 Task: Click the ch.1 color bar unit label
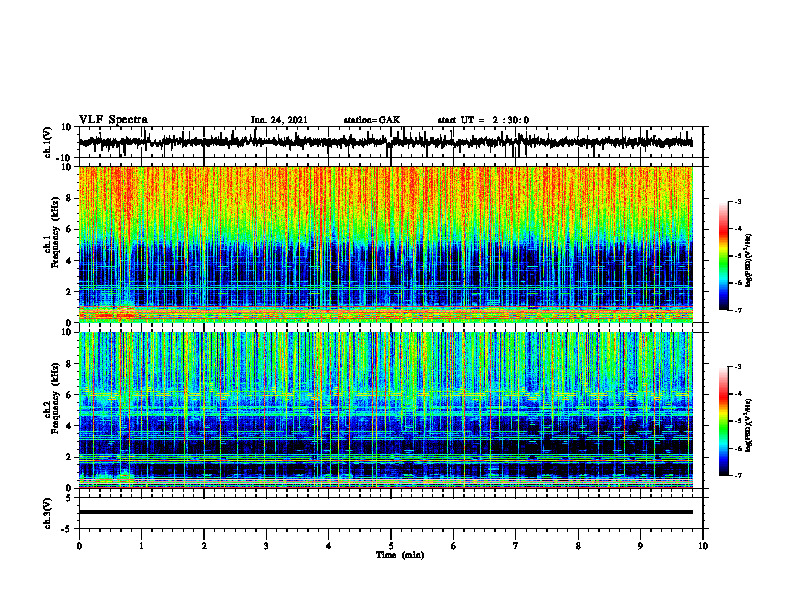(x=749, y=261)
